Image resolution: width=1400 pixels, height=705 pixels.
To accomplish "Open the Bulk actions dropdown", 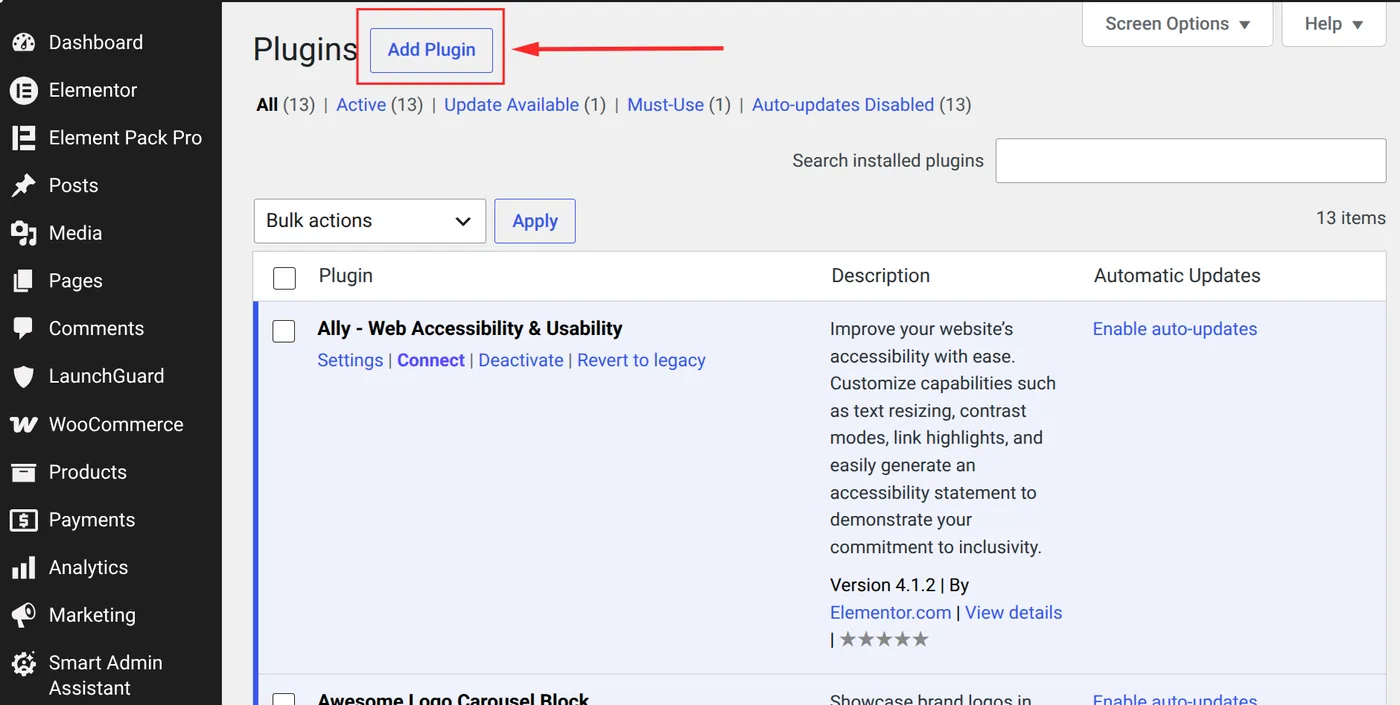I will coord(370,221).
